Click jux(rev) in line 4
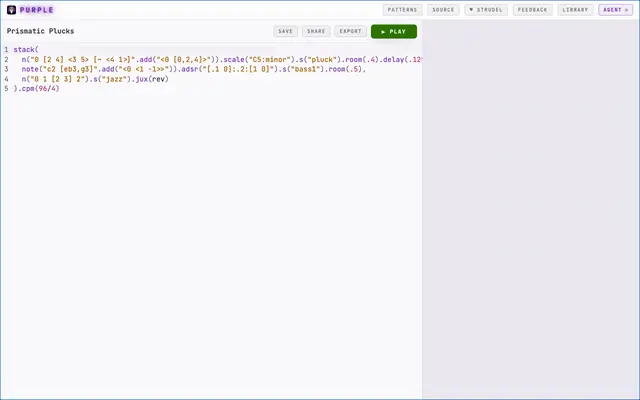This screenshot has height=400, width=640. coord(152,79)
